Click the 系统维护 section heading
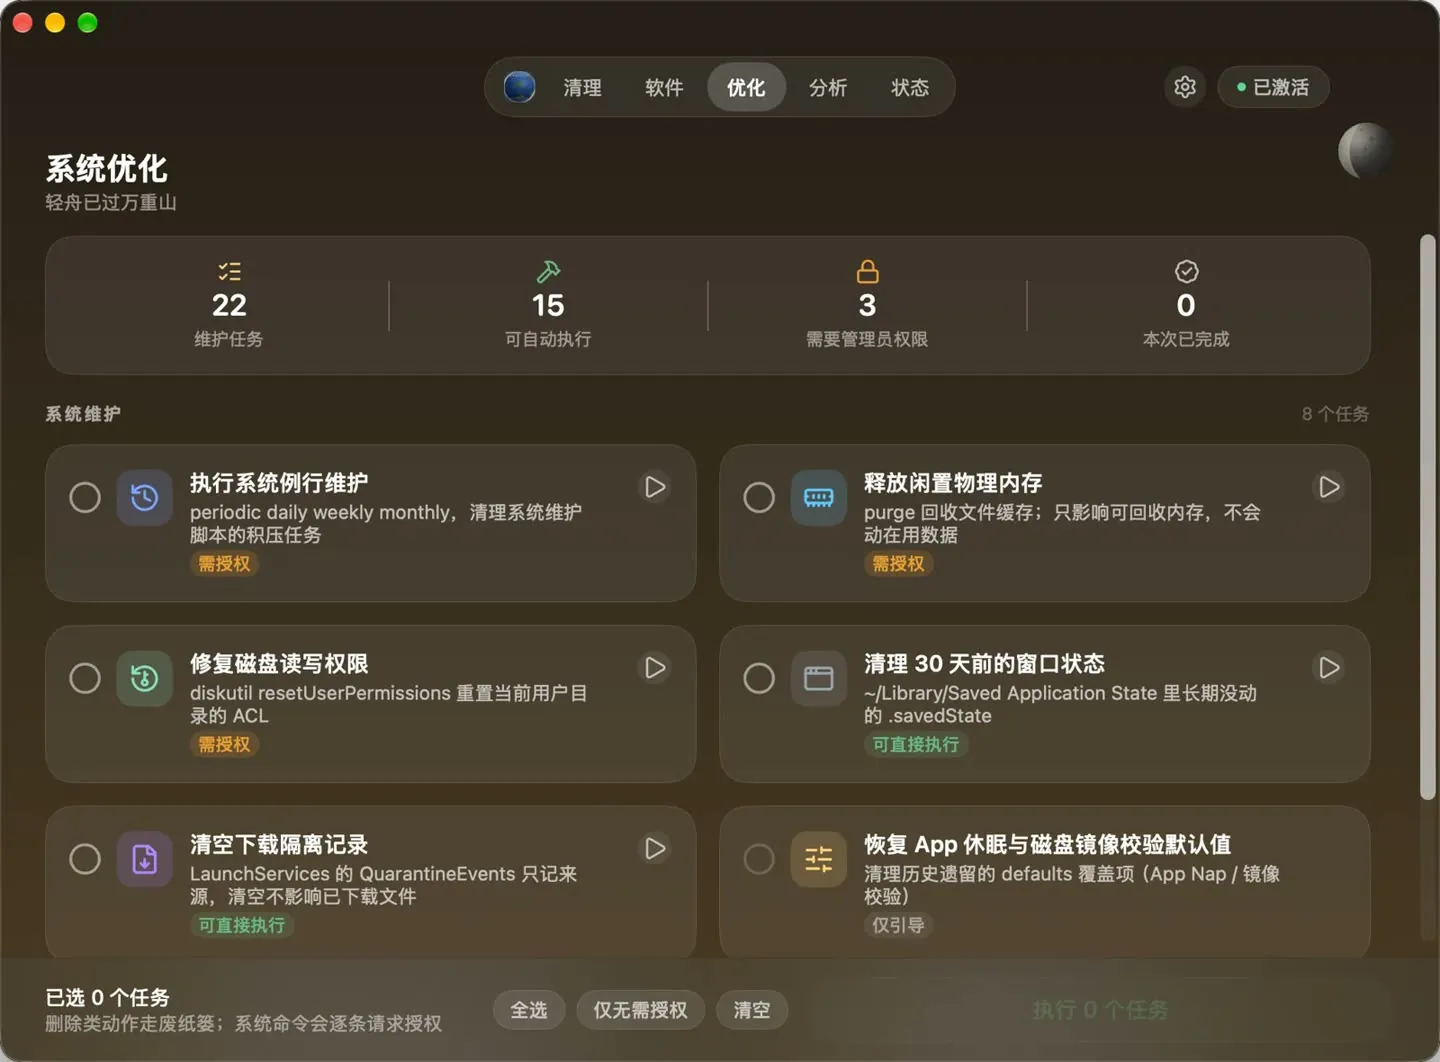The height and width of the screenshot is (1062, 1440). (83, 414)
